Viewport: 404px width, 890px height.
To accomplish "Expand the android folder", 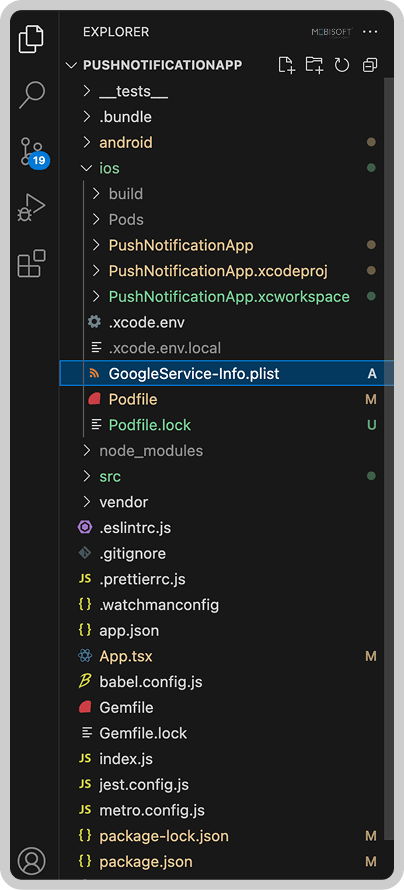I will coord(86,142).
